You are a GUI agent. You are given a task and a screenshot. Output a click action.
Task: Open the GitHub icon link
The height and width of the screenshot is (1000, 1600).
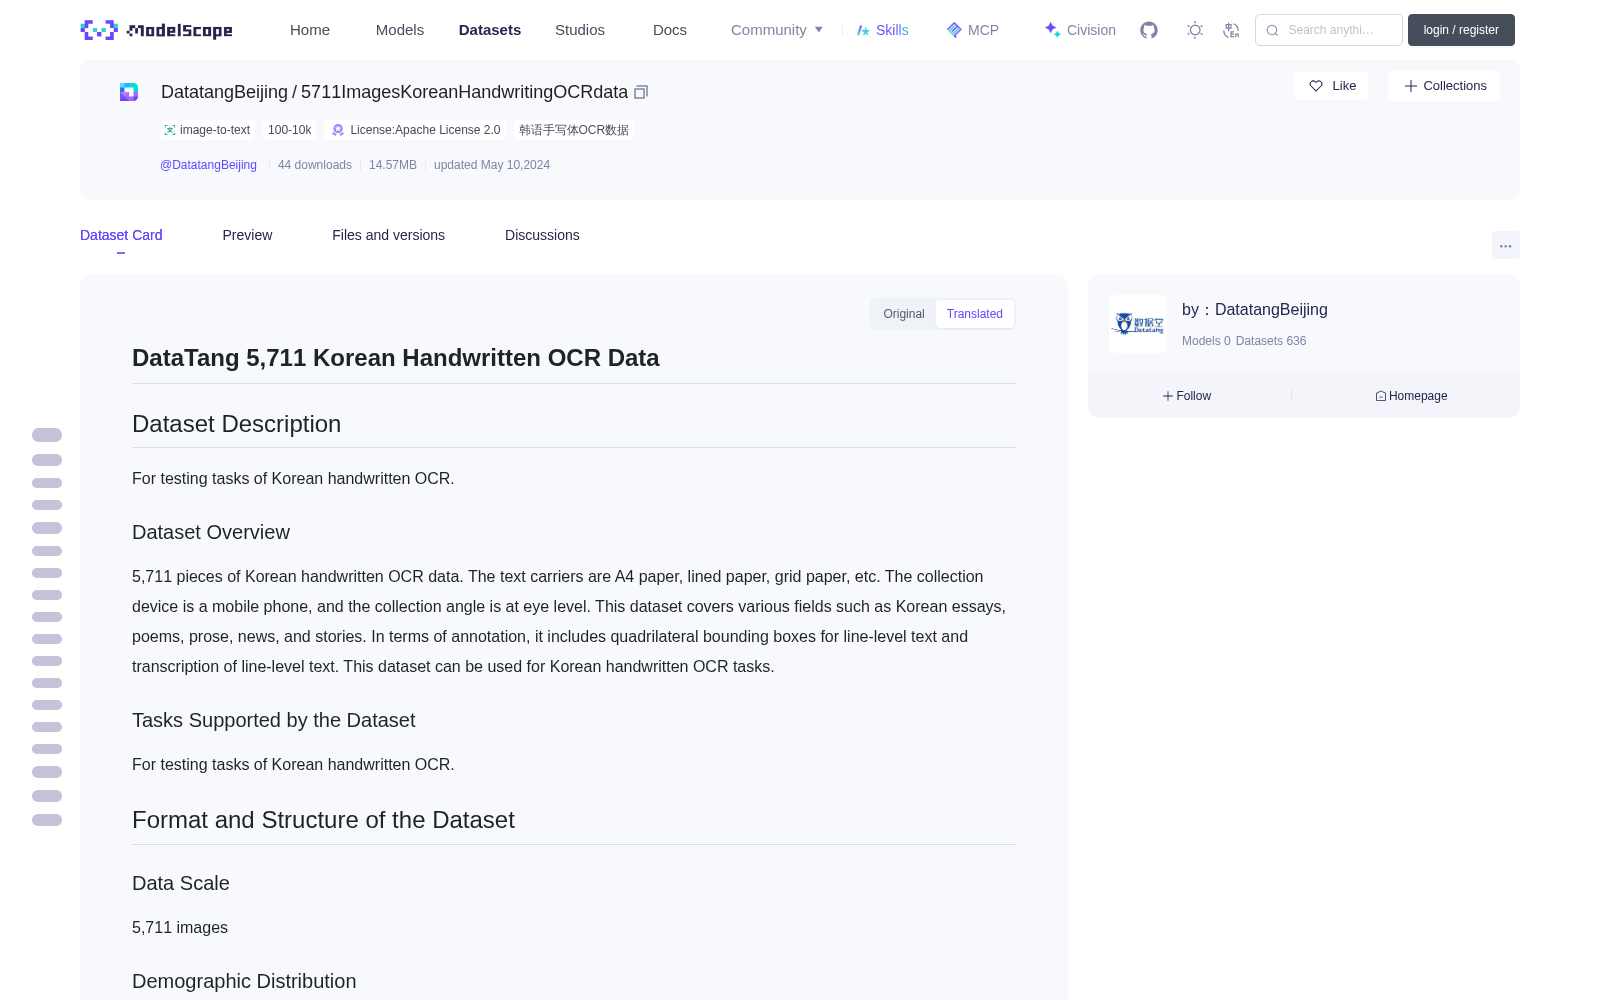pos(1149,30)
